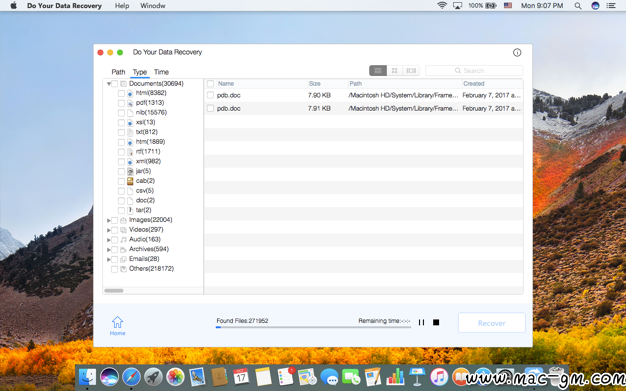This screenshot has width=626, height=391.
Task: Select the htm(1889) file type
Action: [x=150, y=142]
